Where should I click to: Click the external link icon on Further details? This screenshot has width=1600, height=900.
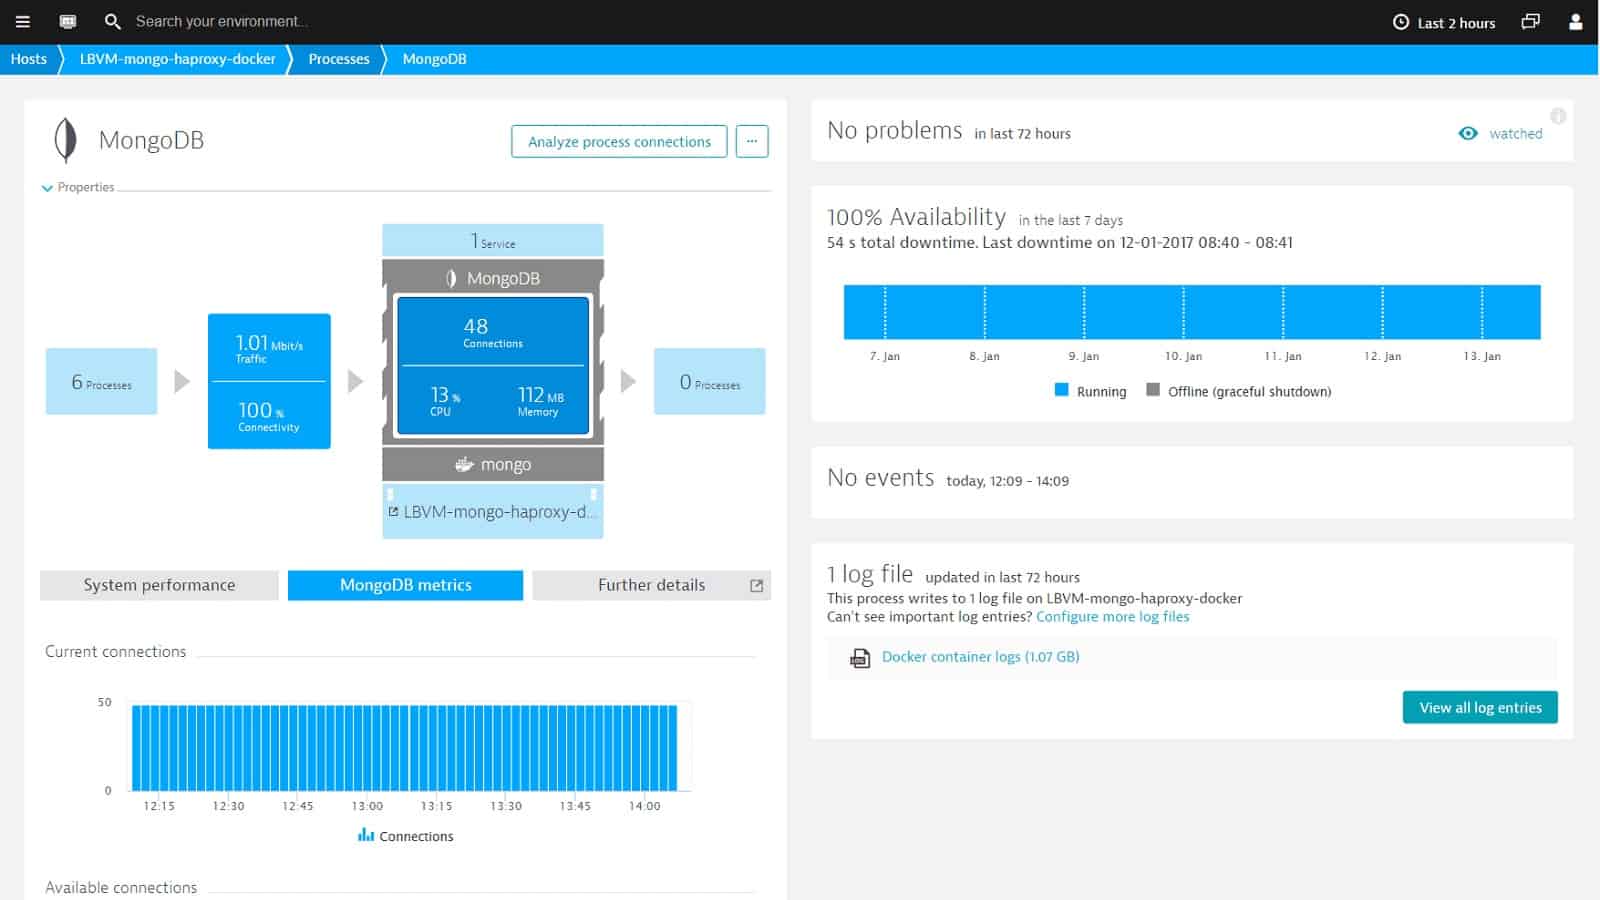[756, 586]
